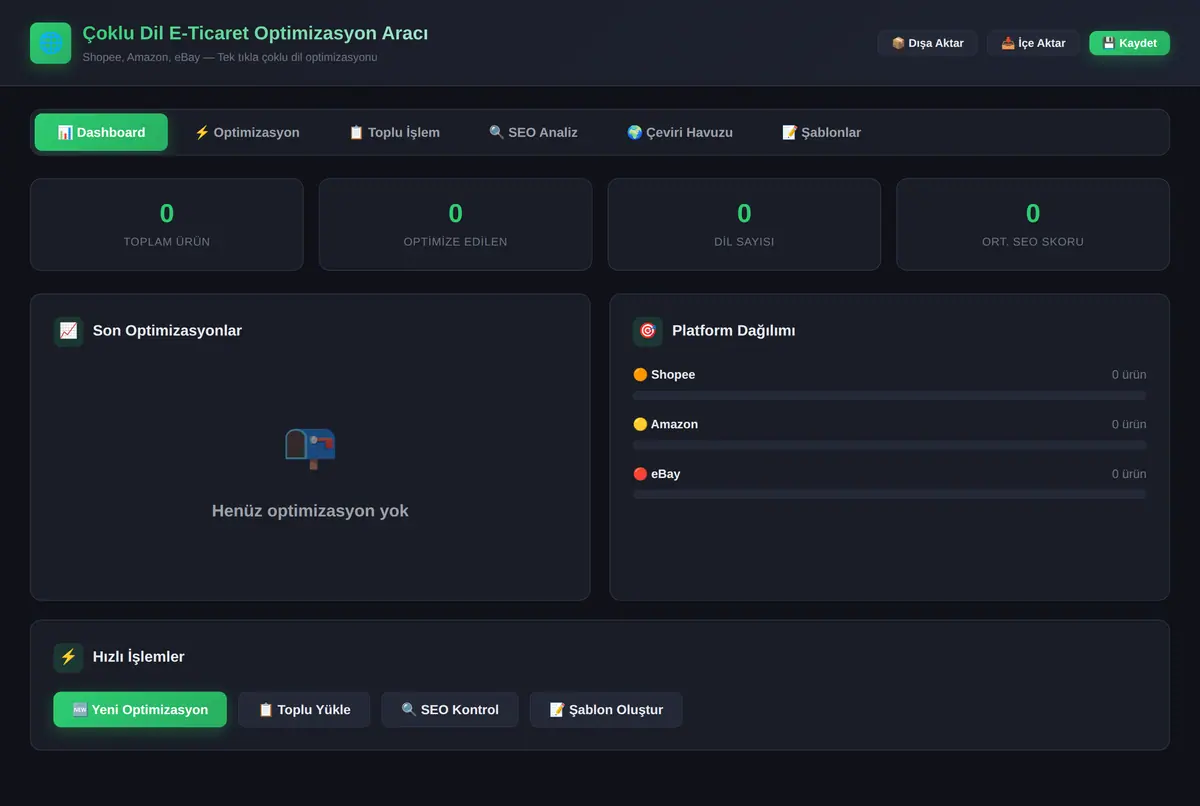Save with the Kaydet button
The image size is (1200, 806).
click(x=1129, y=43)
